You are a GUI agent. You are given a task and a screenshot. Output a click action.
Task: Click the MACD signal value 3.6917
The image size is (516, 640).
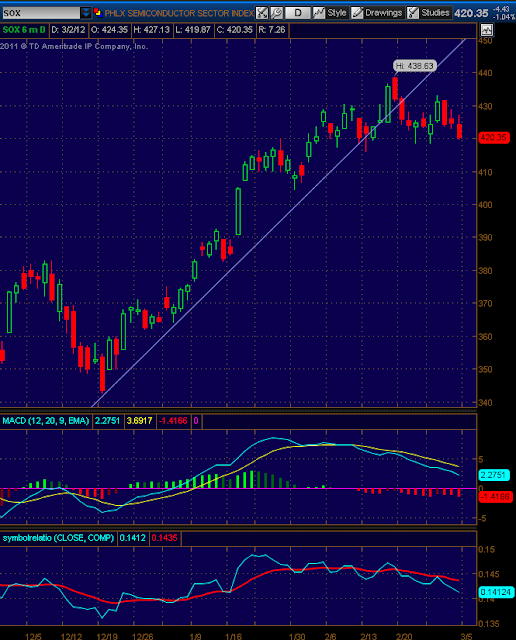click(139, 421)
